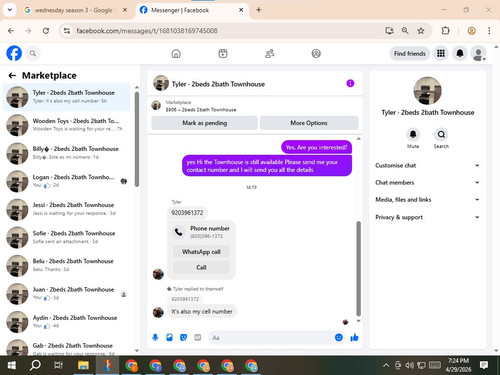
Task: Choose a GIF icon in composer
Action: [198, 338]
